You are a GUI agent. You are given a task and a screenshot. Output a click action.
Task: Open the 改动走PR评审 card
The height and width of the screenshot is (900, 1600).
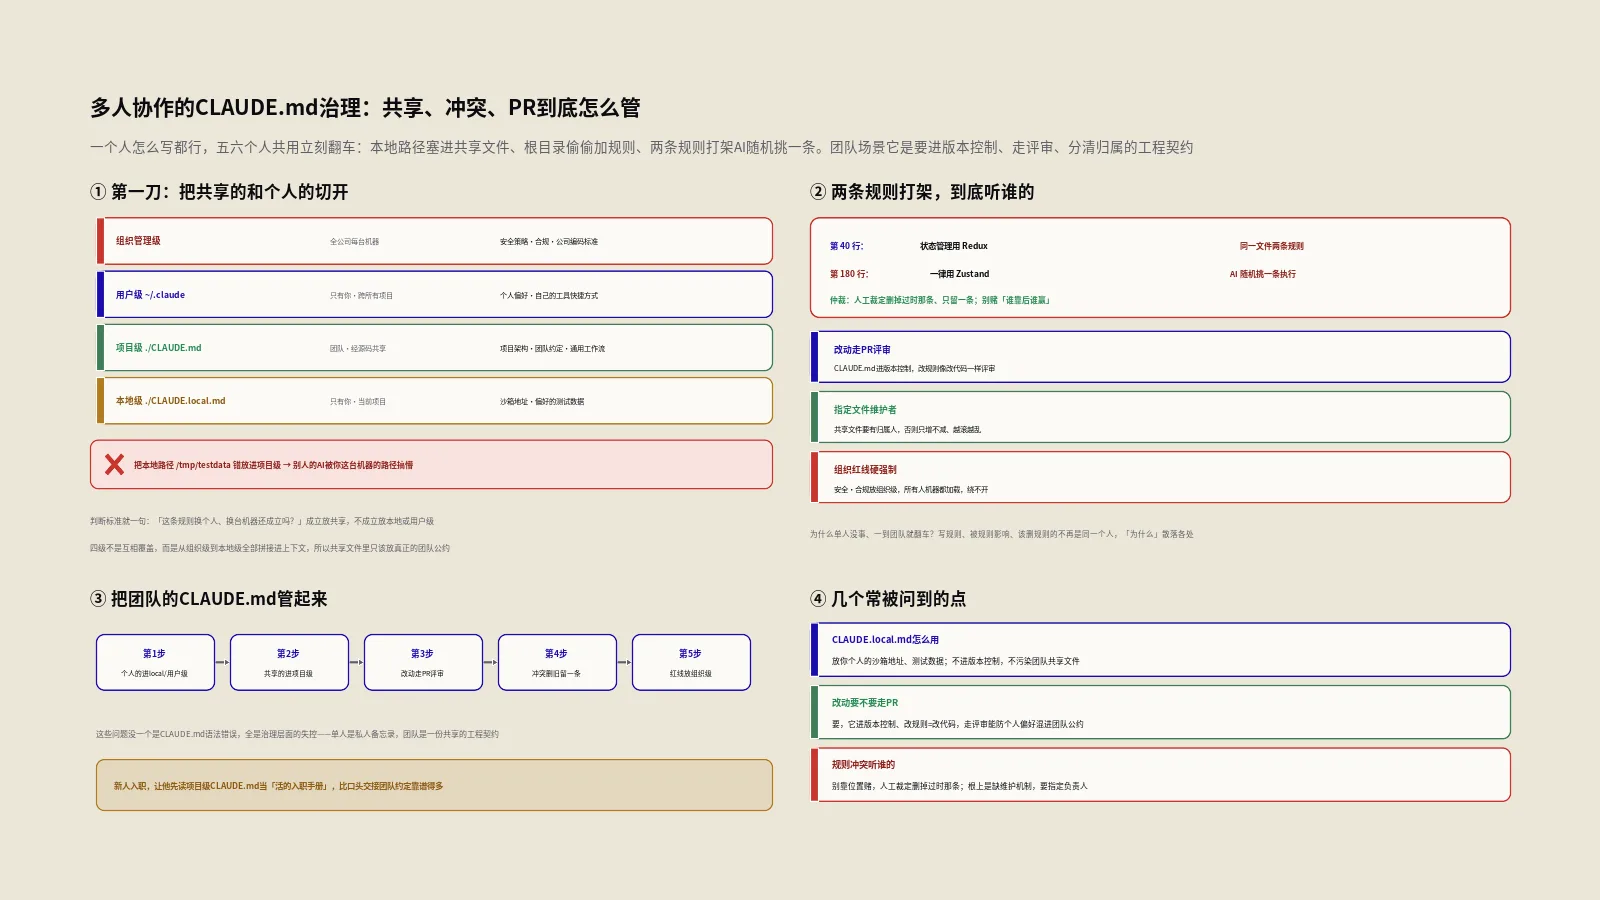(x=1160, y=357)
